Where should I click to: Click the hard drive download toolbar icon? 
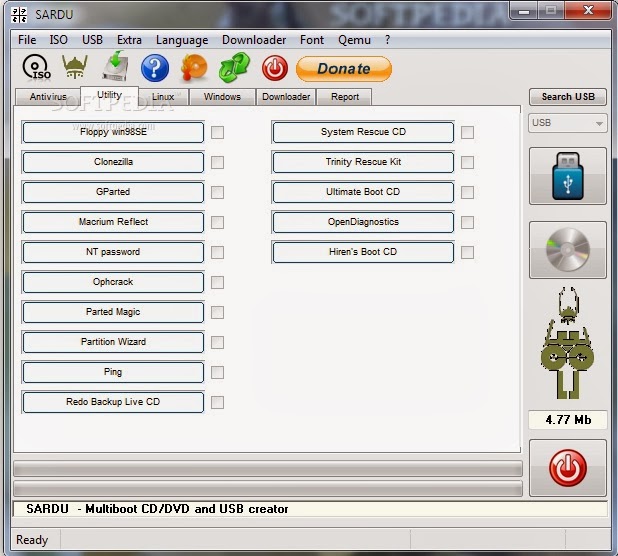coord(116,66)
